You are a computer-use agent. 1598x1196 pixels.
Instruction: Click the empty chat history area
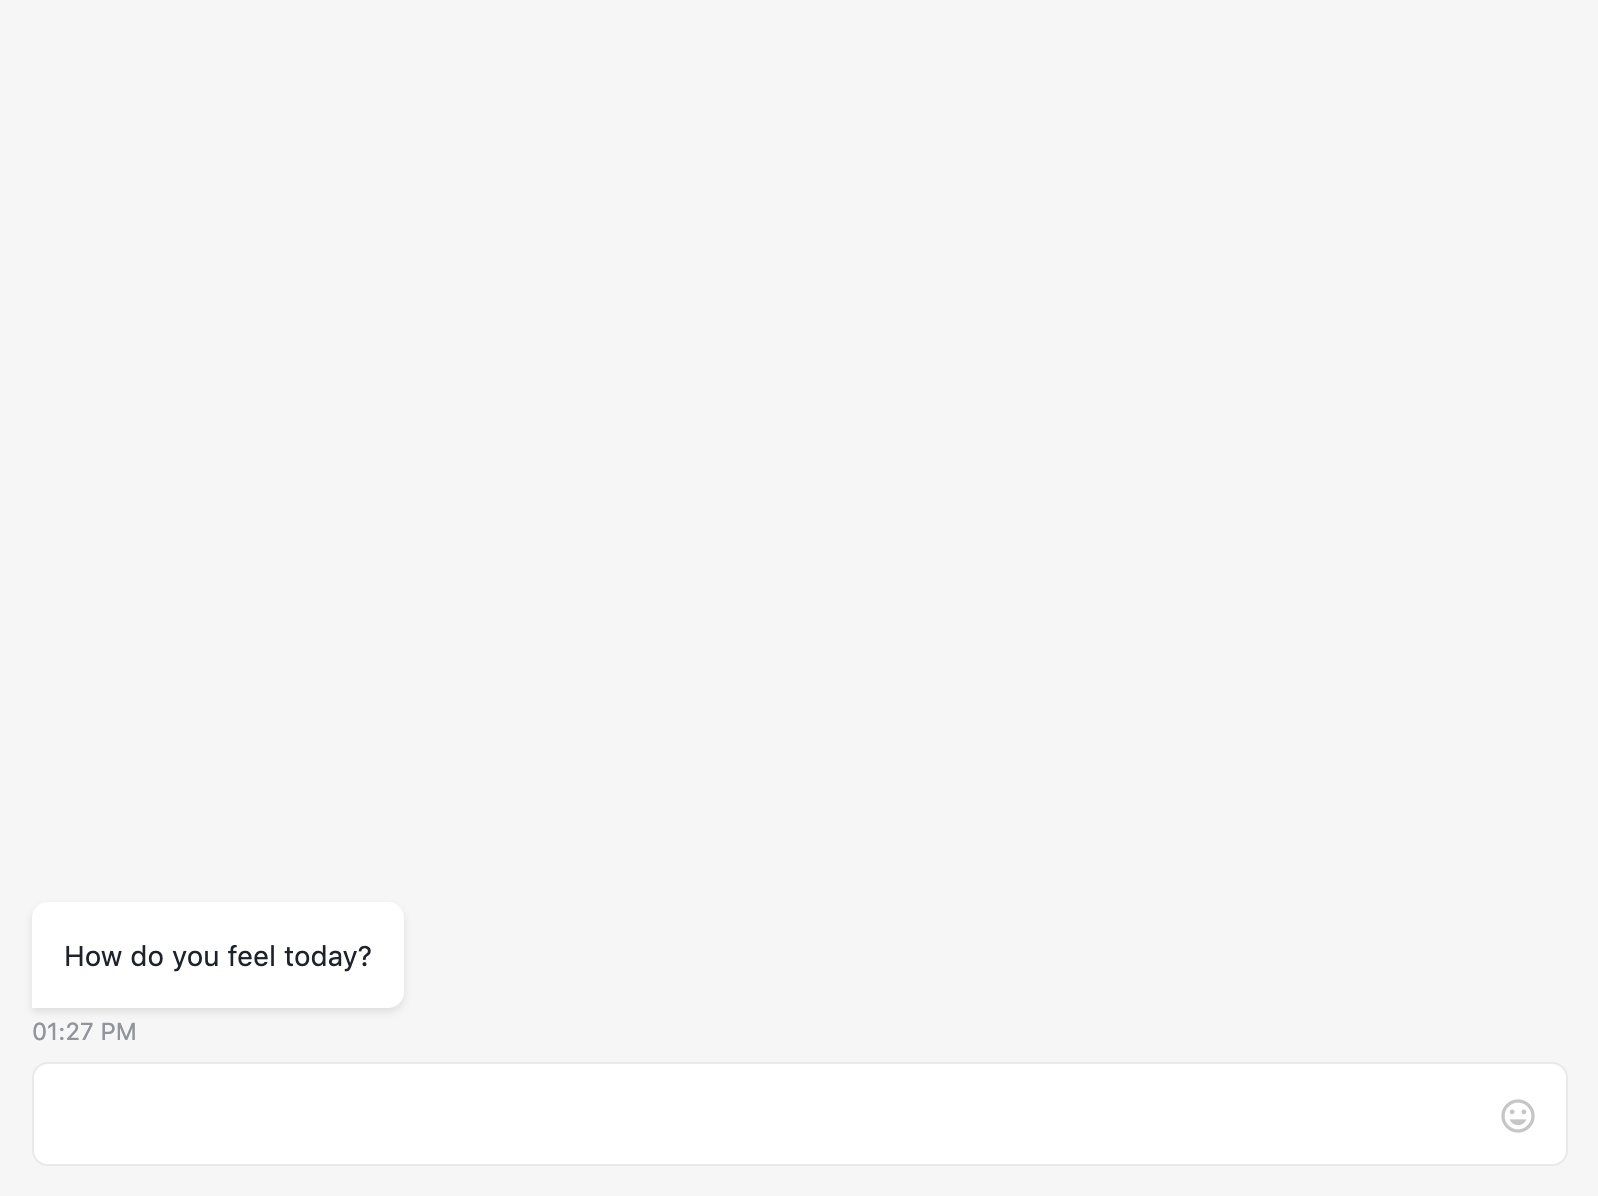tap(800, 450)
